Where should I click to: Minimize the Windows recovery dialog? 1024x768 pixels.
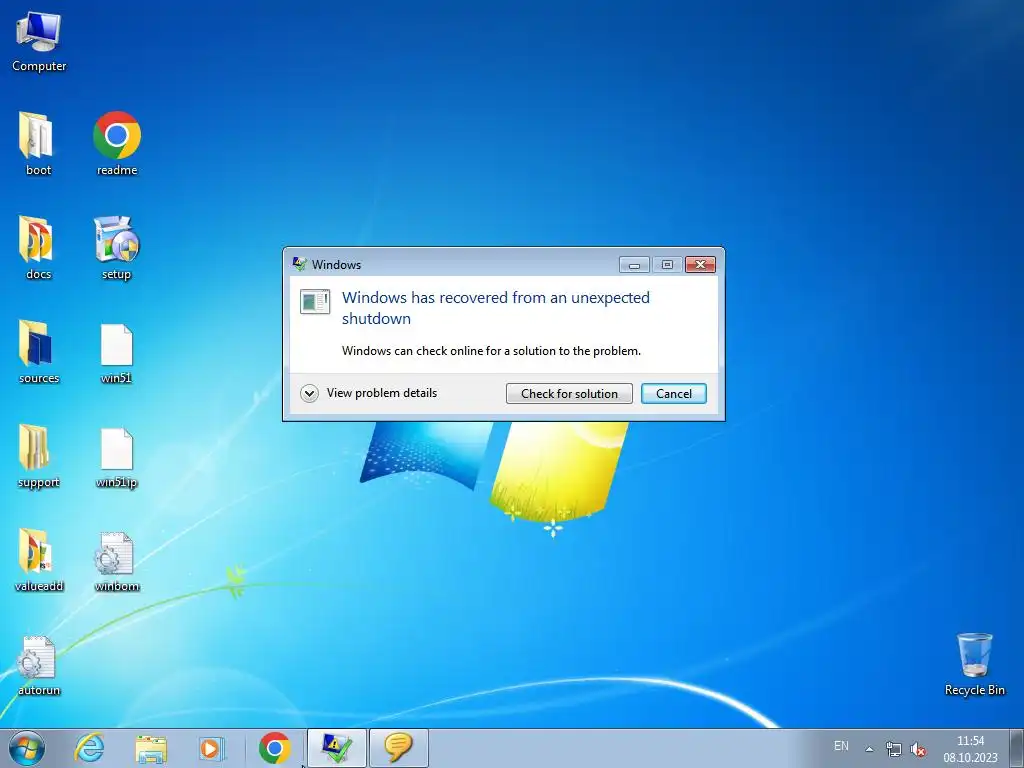[x=634, y=264]
